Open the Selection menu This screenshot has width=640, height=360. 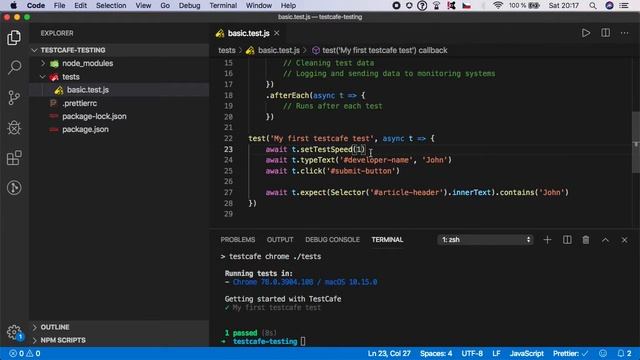[111, 6]
